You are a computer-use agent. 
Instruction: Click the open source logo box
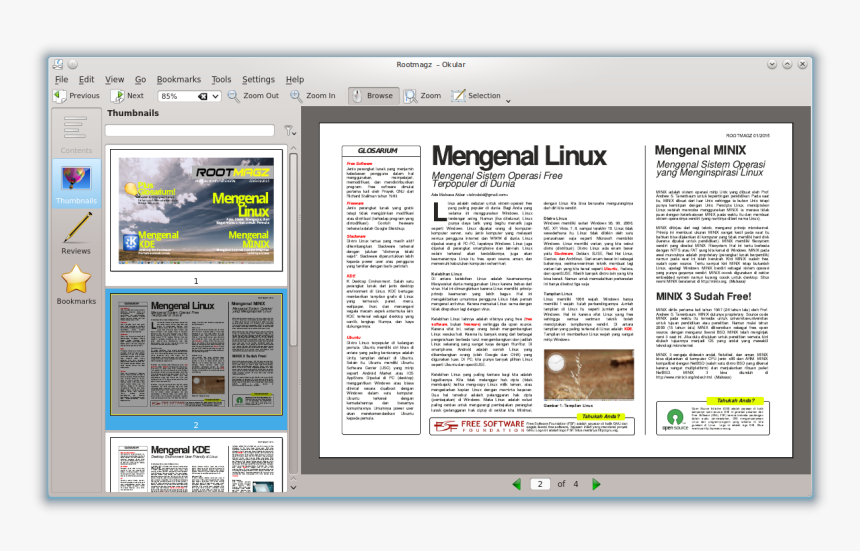pos(712,418)
